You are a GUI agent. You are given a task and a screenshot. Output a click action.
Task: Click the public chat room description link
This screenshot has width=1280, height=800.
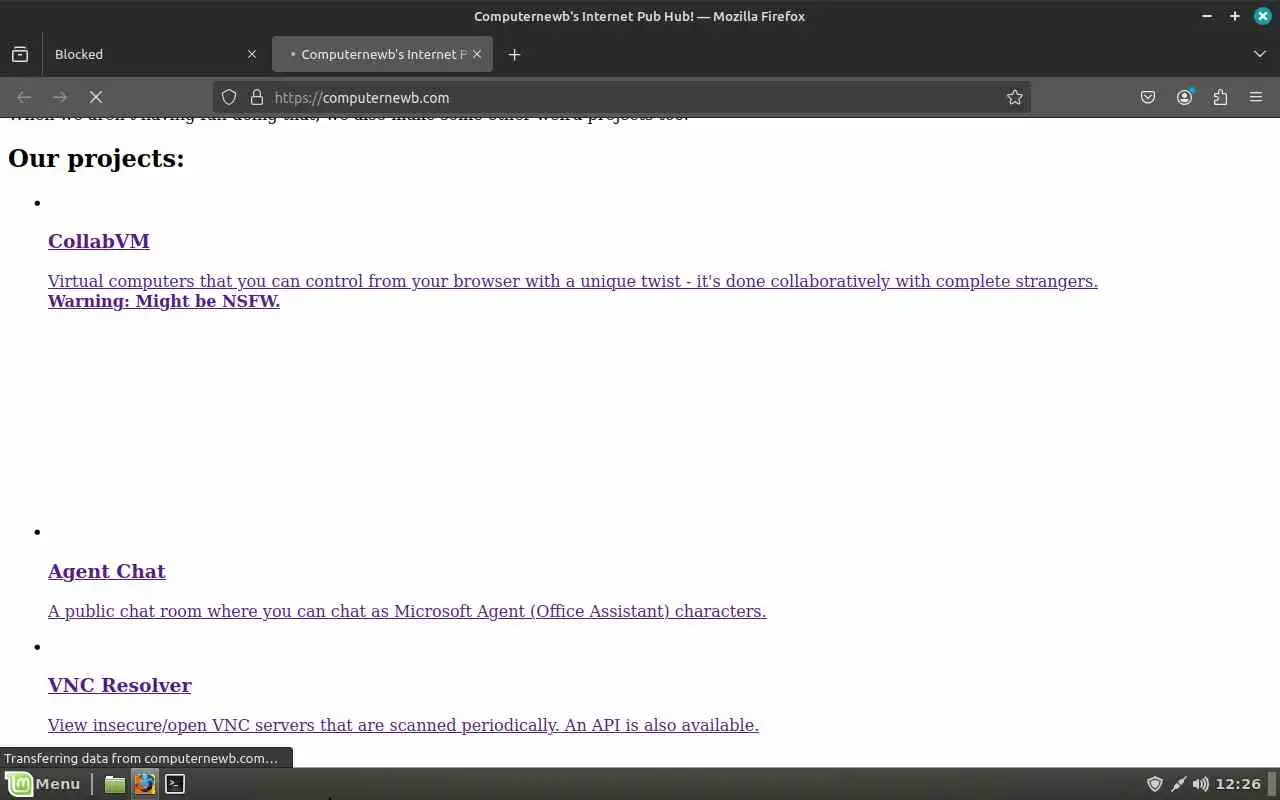coord(407,611)
